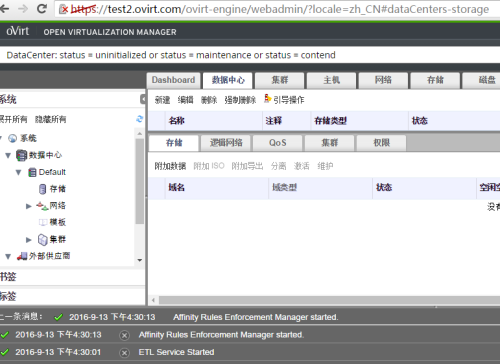Click the 激活 activate button
This screenshot has height=364, width=500.
coord(302,166)
